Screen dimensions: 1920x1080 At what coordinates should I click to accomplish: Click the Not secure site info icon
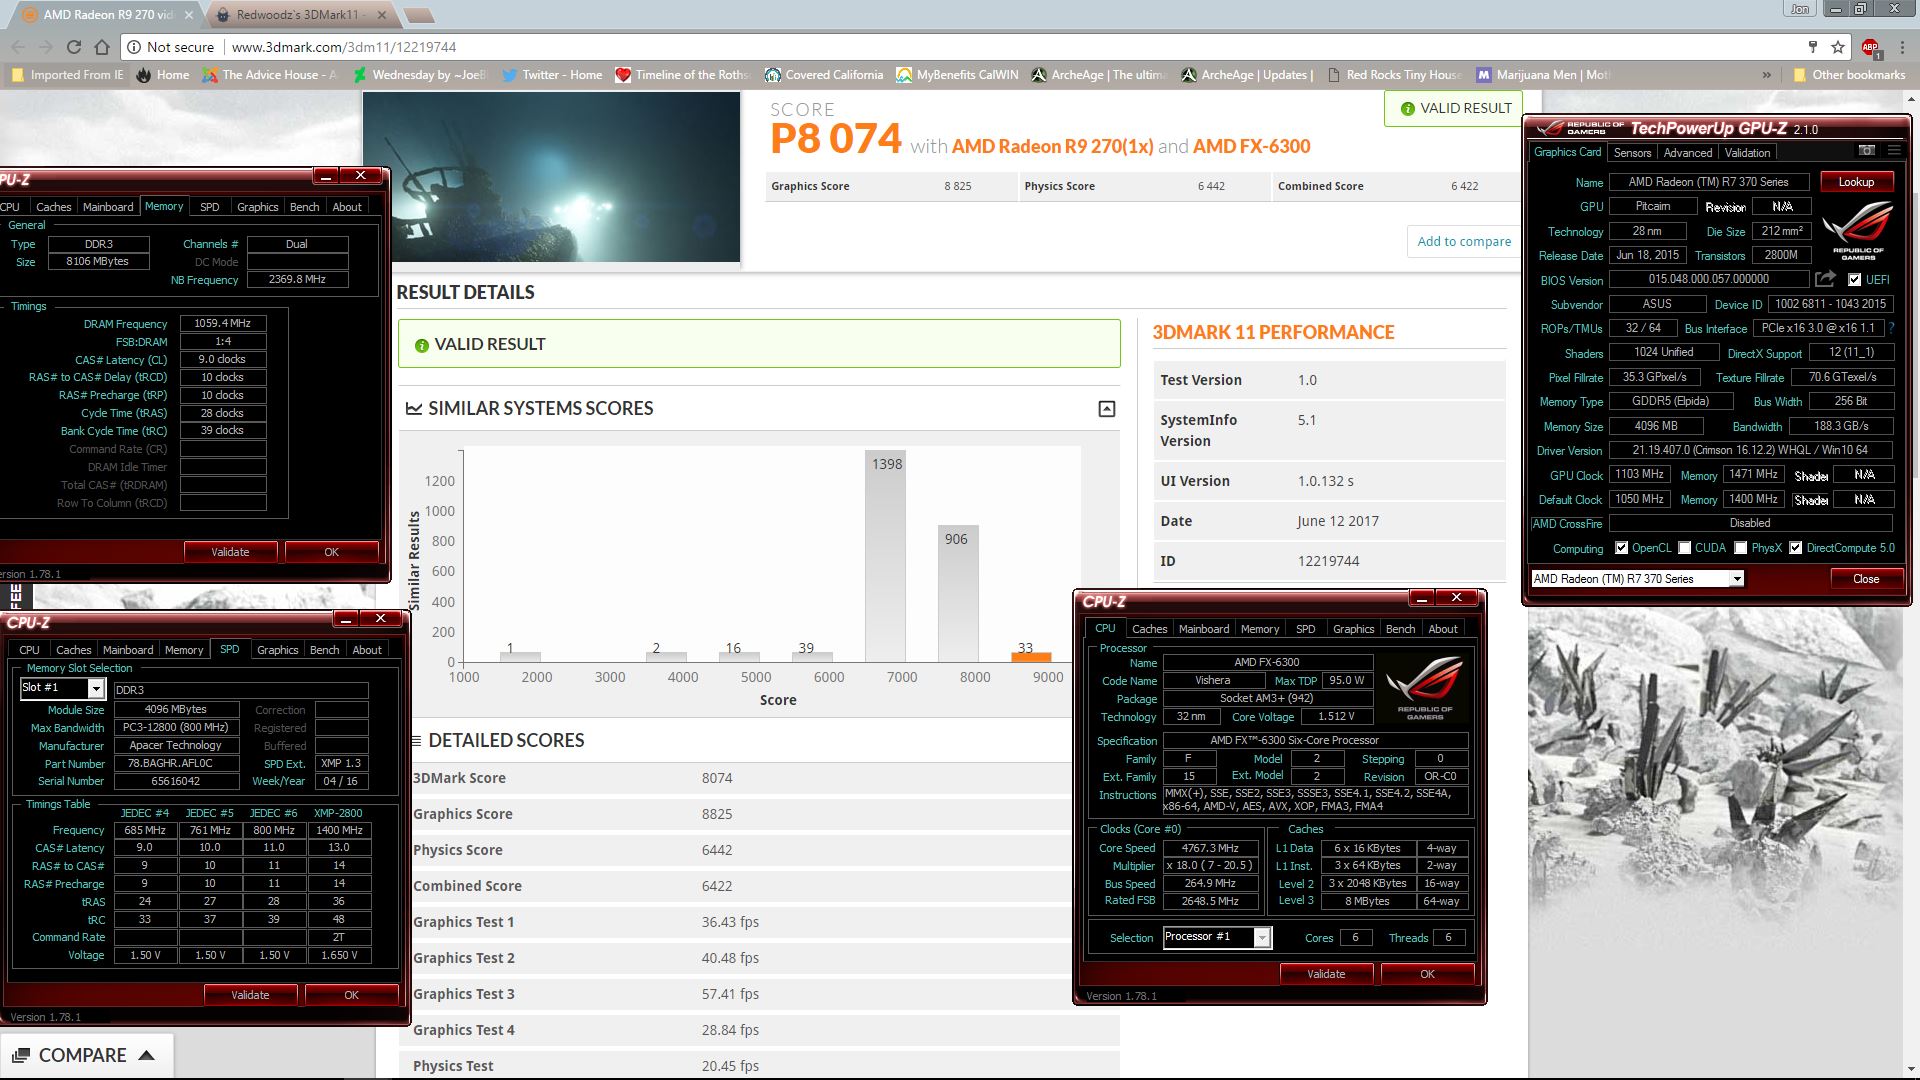(134, 47)
